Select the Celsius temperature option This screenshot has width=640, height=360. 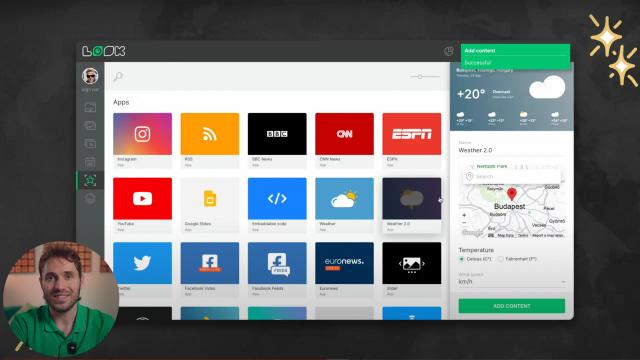462,259
